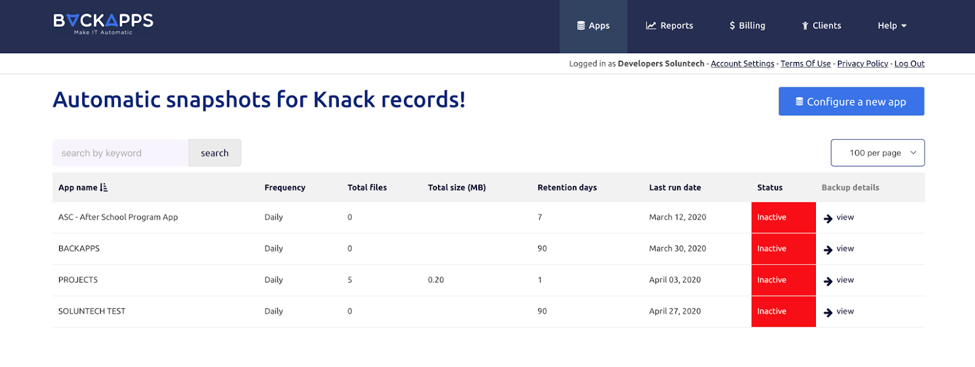Click the Frequency column header

click(x=285, y=187)
